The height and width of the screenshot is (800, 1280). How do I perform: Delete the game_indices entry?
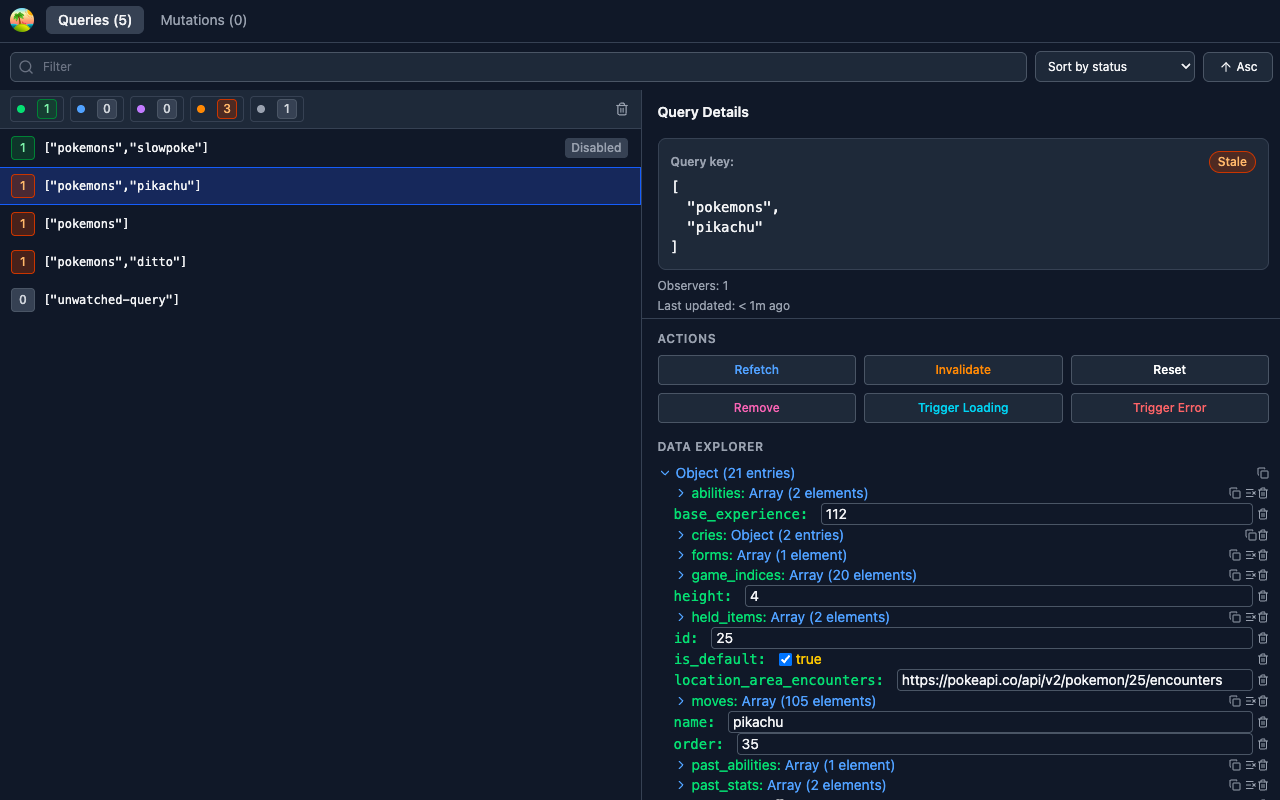[x=1263, y=575]
